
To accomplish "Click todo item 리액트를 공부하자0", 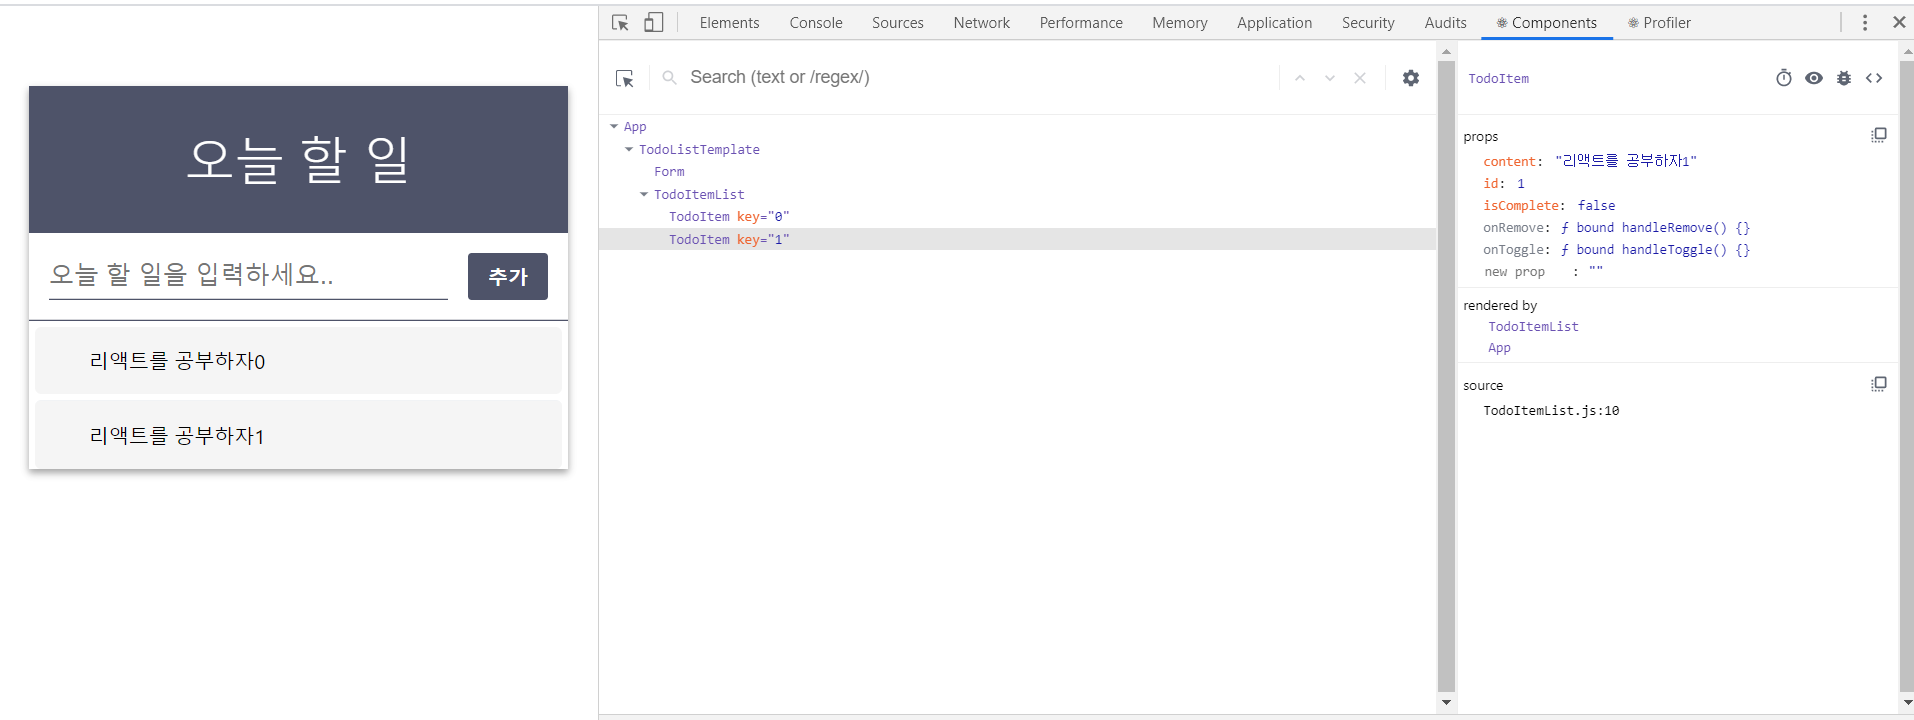I will (298, 361).
